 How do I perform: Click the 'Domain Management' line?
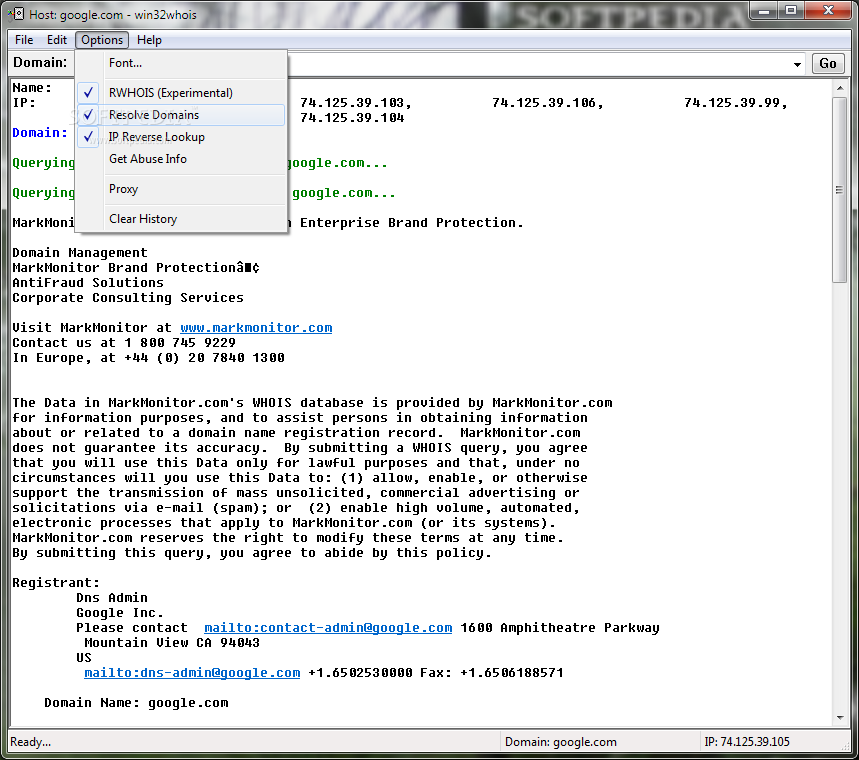[x=80, y=253]
